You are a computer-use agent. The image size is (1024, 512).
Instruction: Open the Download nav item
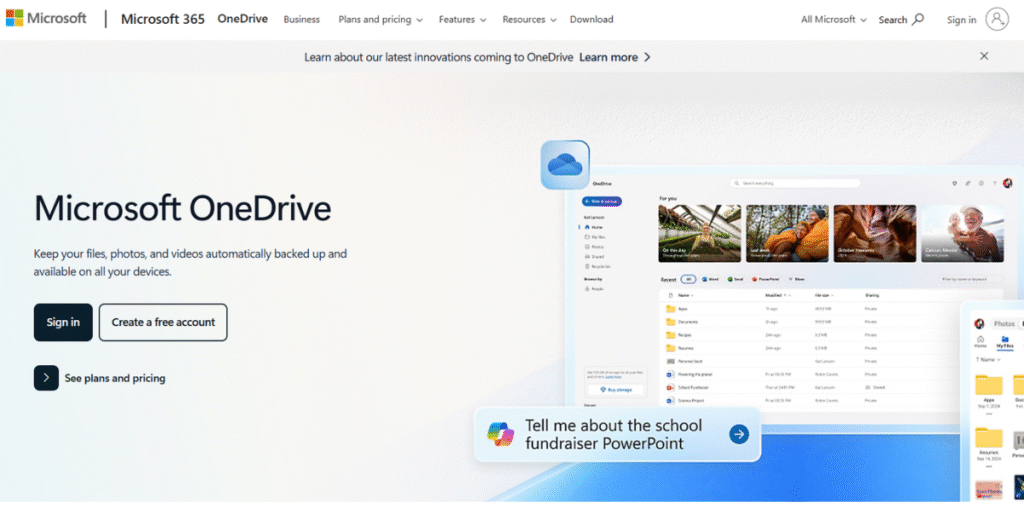click(592, 20)
